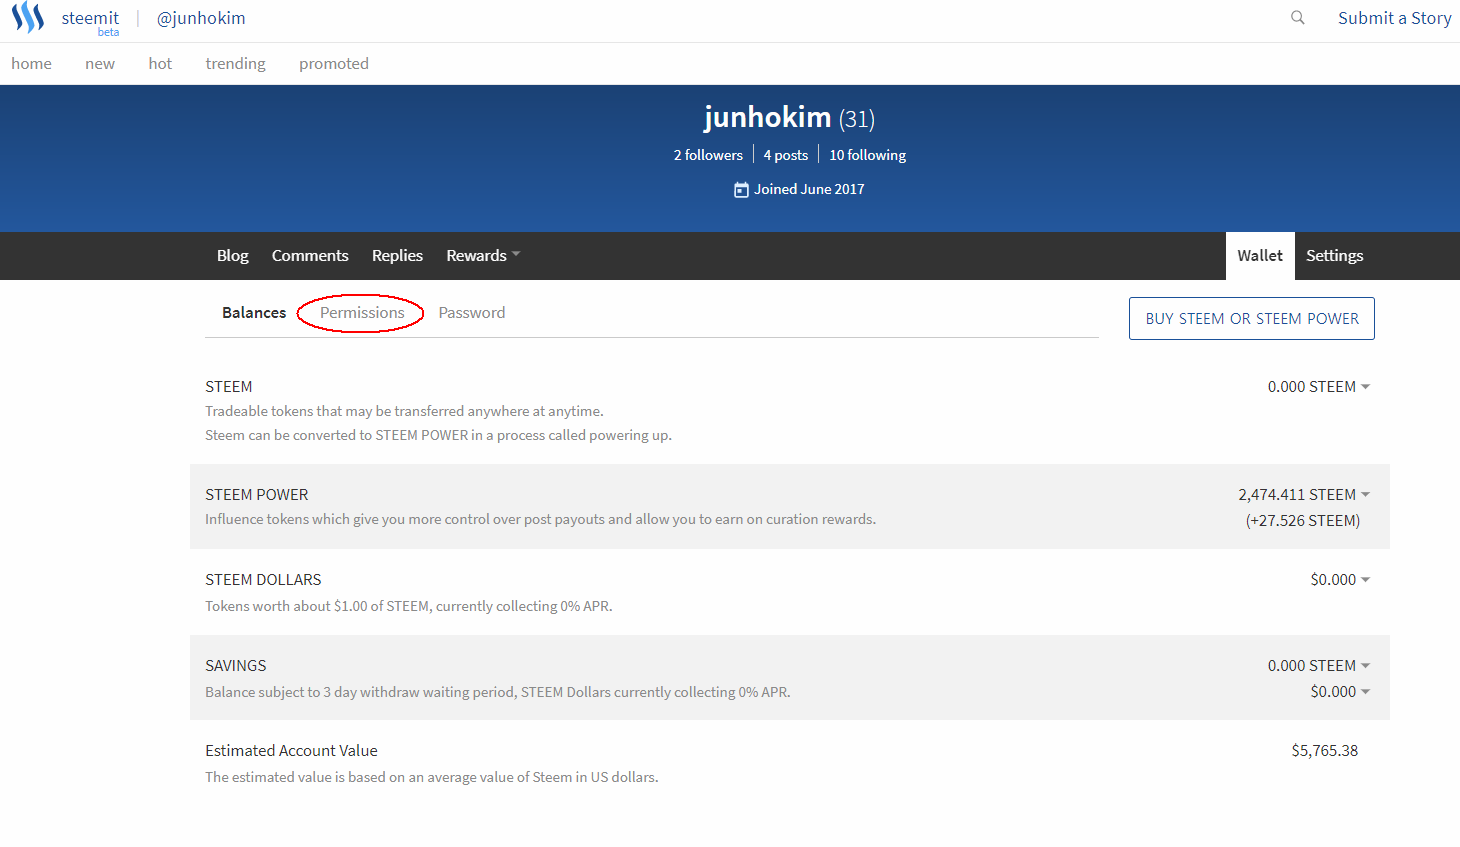Click the Steemit logo icon
Image resolution: width=1460 pixels, height=847 pixels.
pyautogui.click(x=28, y=18)
